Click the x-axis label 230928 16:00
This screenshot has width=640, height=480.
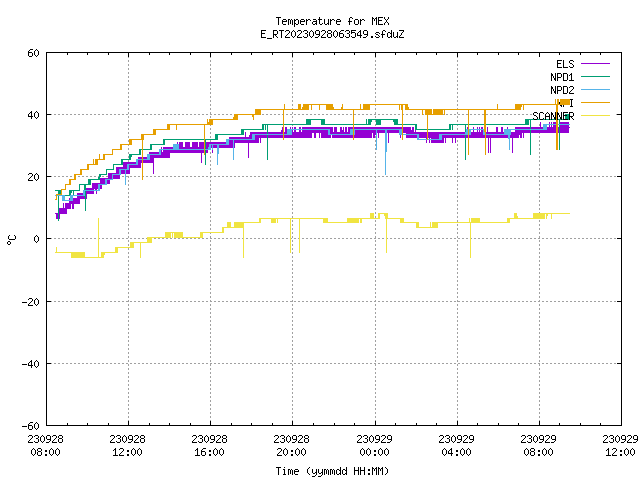click(x=210, y=445)
